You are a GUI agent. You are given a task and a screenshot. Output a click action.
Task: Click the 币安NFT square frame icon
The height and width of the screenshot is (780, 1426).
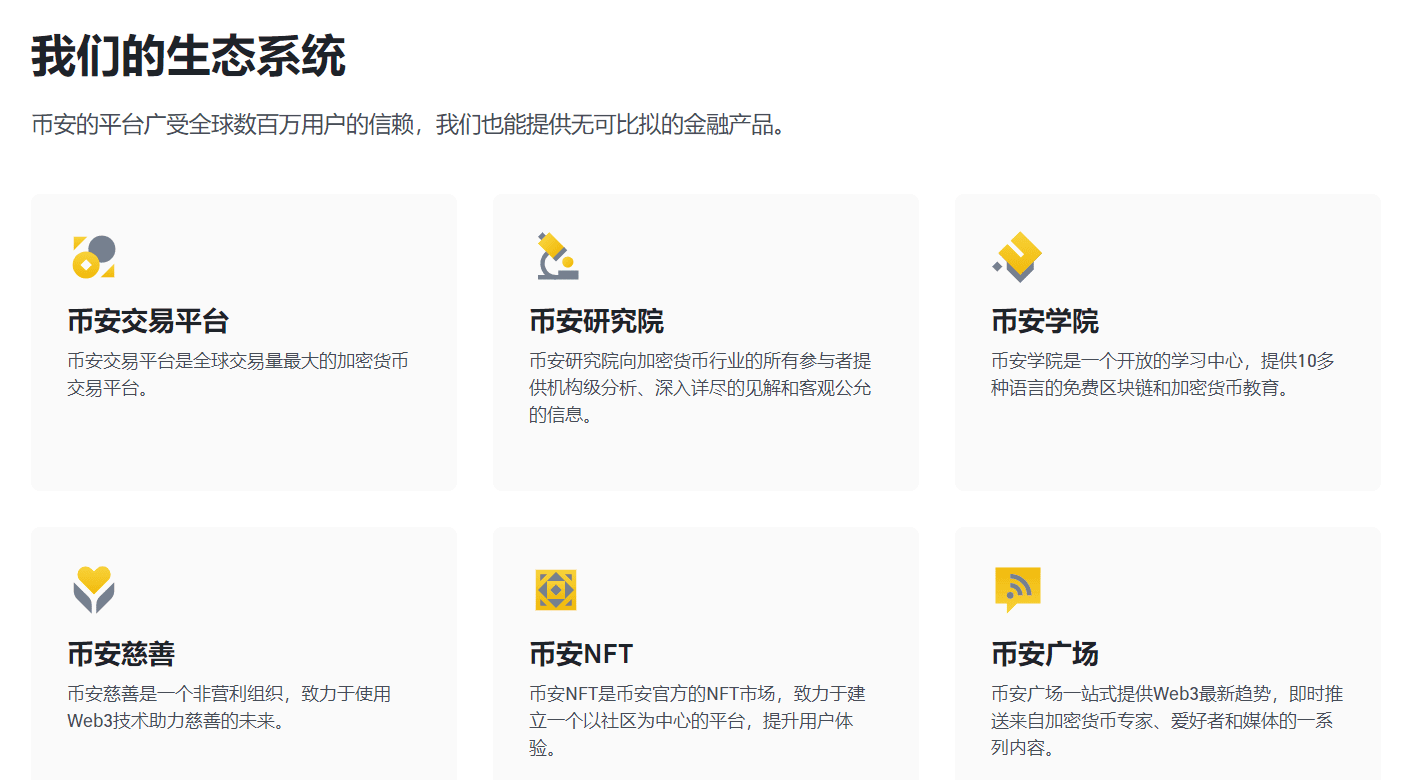[556, 589]
